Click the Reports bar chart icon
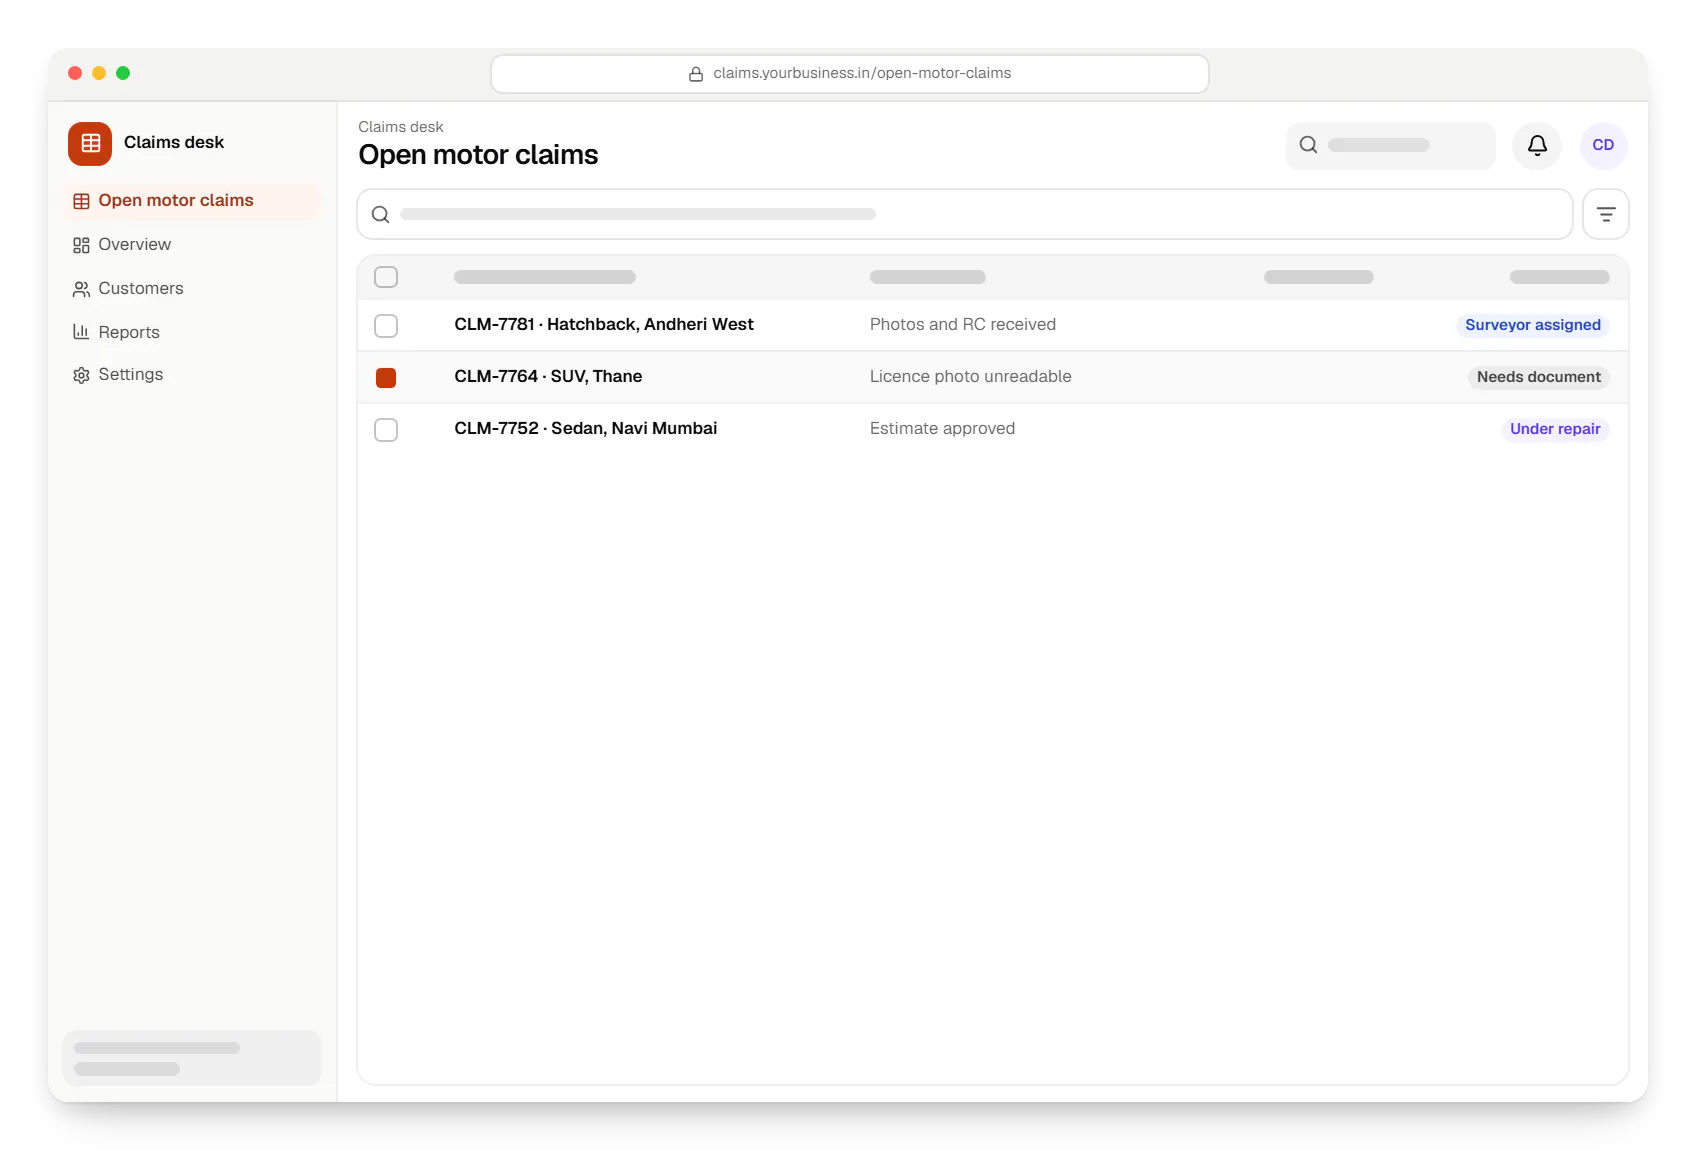The width and height of the screenshot is (1696, 1150). 81,332
